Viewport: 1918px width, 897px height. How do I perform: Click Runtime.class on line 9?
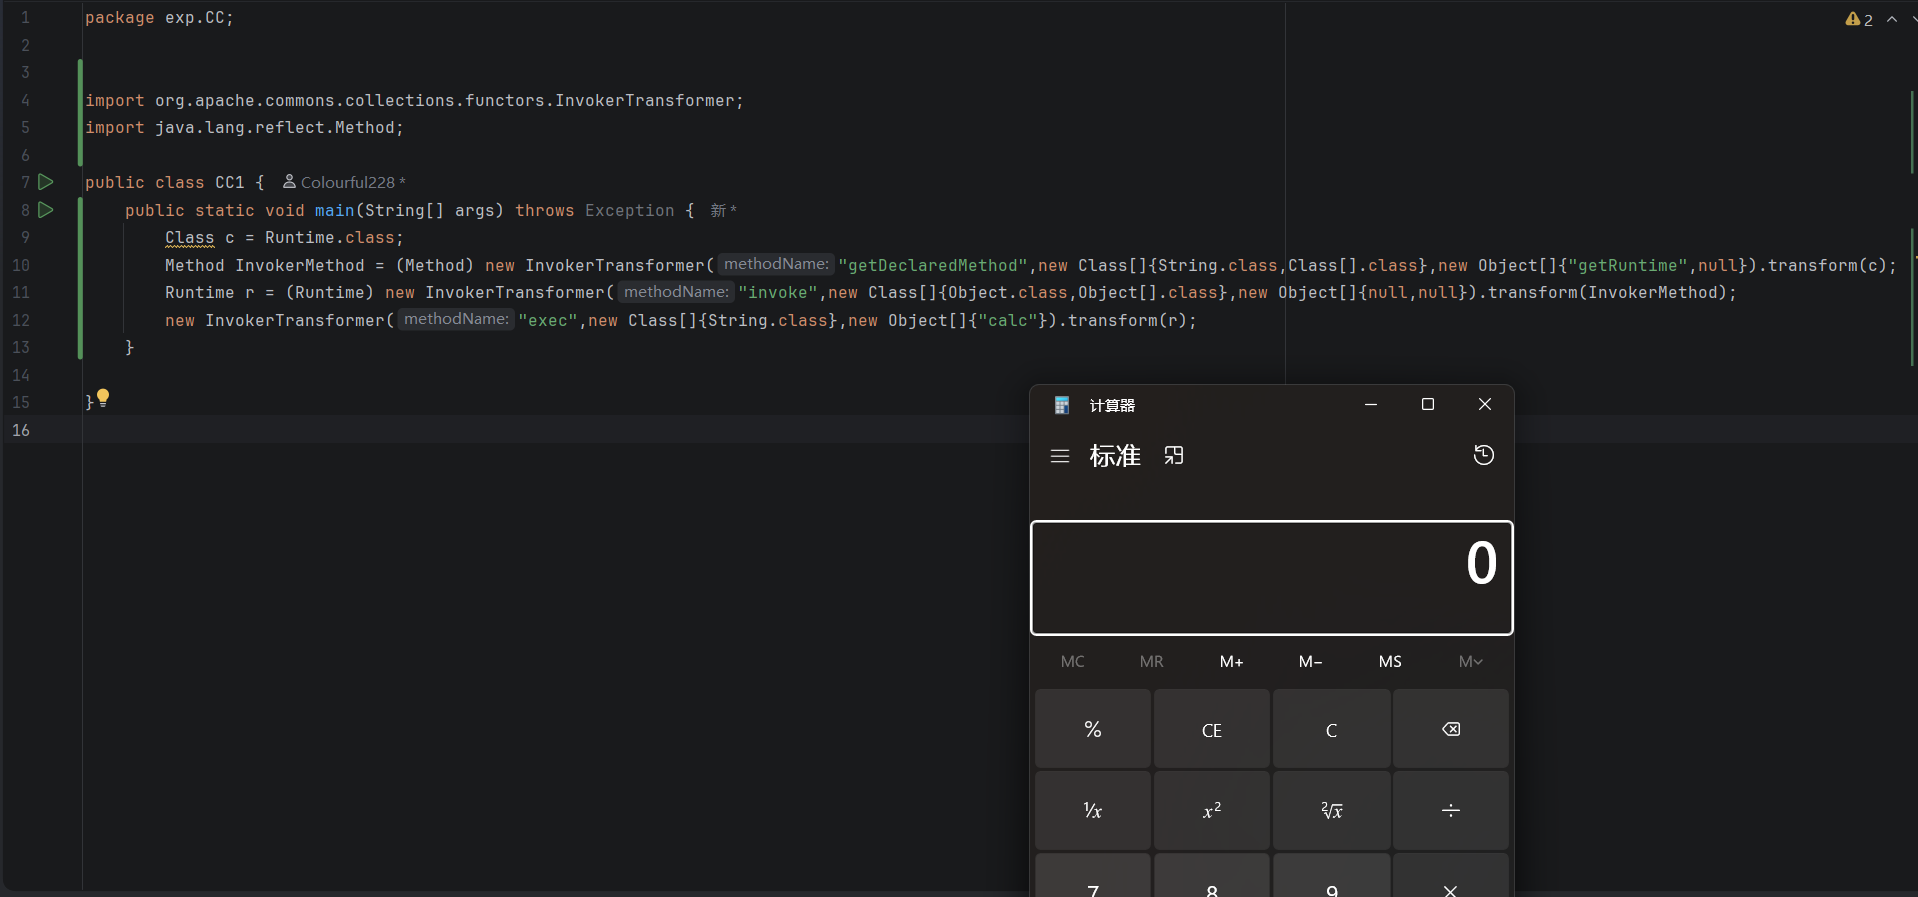pyautogui.click(x=330, y=237)
